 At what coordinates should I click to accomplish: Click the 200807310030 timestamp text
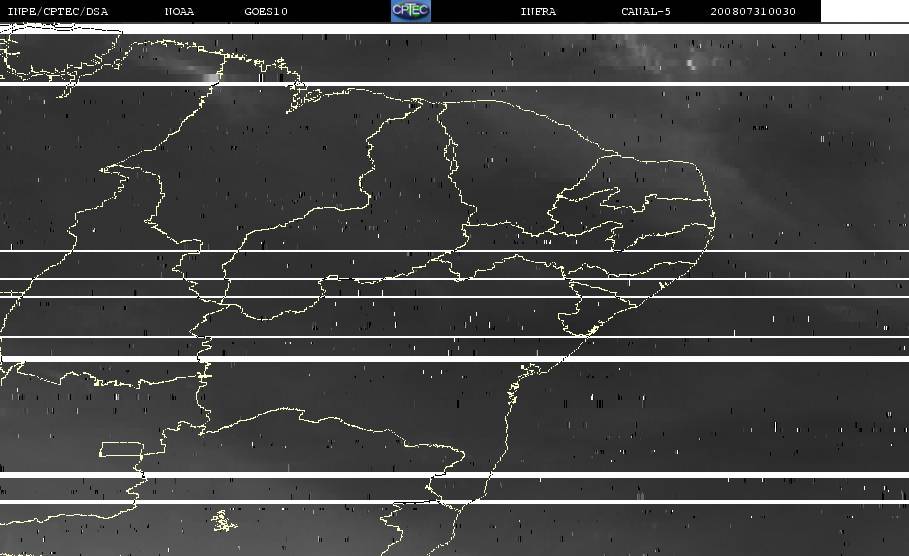point(753,12)
